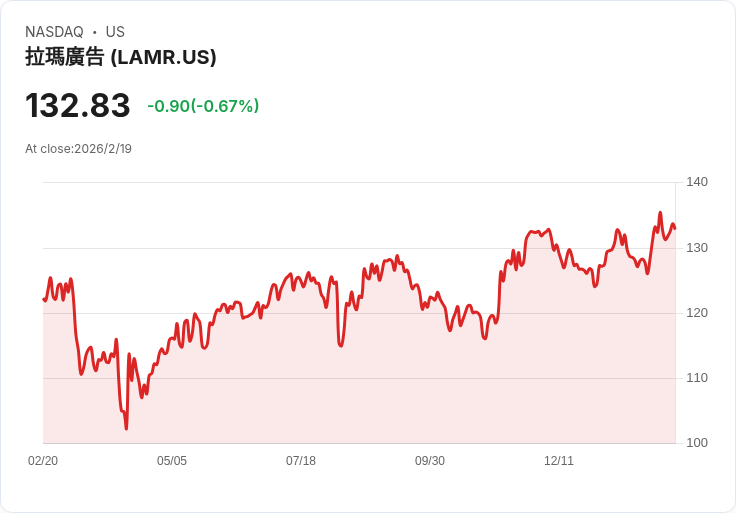This screenshot has height=513, width=736.
Task: Click the 110 y-axis price label
Action: click(x=697, y=378)
